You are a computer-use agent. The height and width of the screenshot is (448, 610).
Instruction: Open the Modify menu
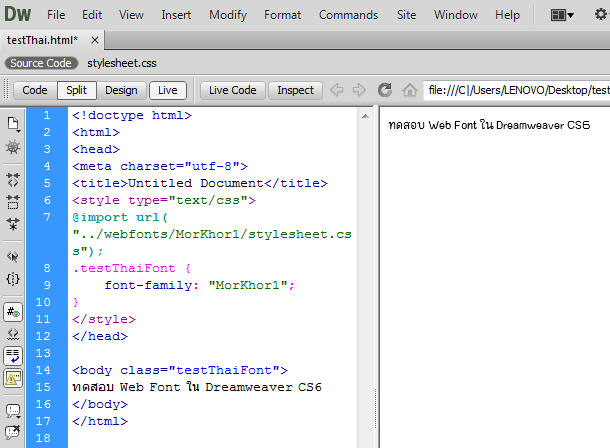[x=228, y=15]
